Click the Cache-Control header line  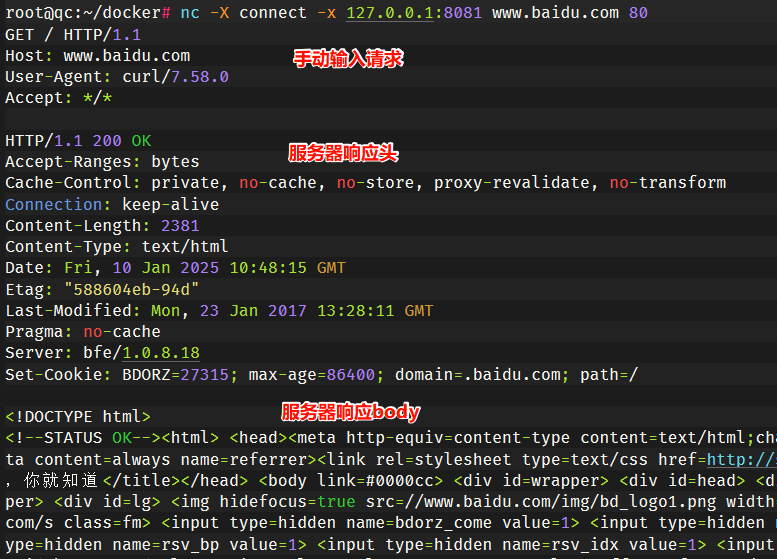point(366,182)
